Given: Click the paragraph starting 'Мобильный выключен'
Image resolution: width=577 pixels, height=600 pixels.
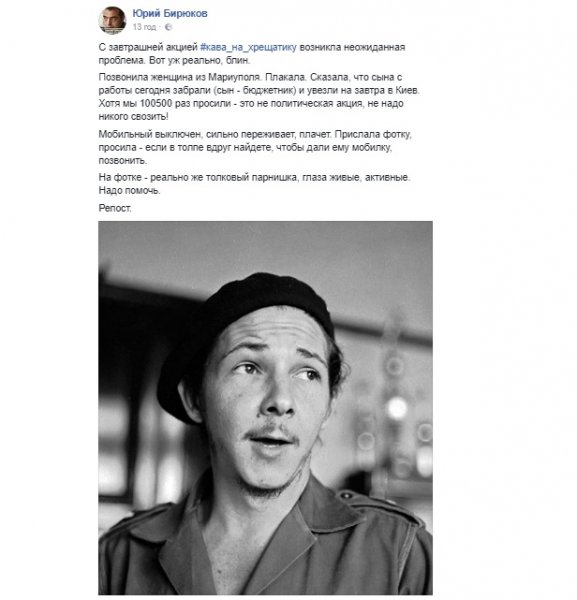Looking at the screenshot, I should tap(255, 147).
